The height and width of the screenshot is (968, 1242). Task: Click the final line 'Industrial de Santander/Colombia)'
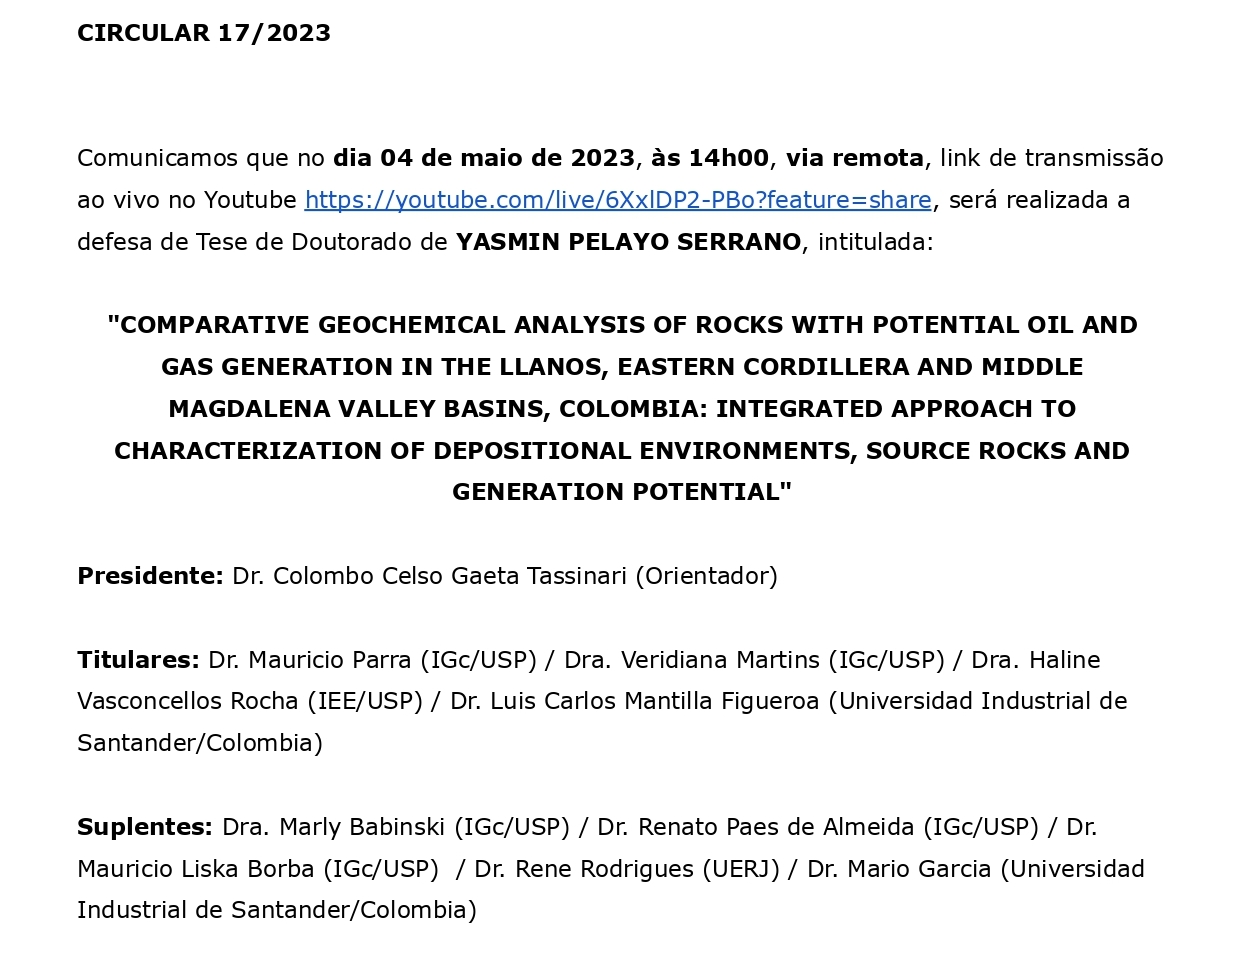[x=277, y=910]
